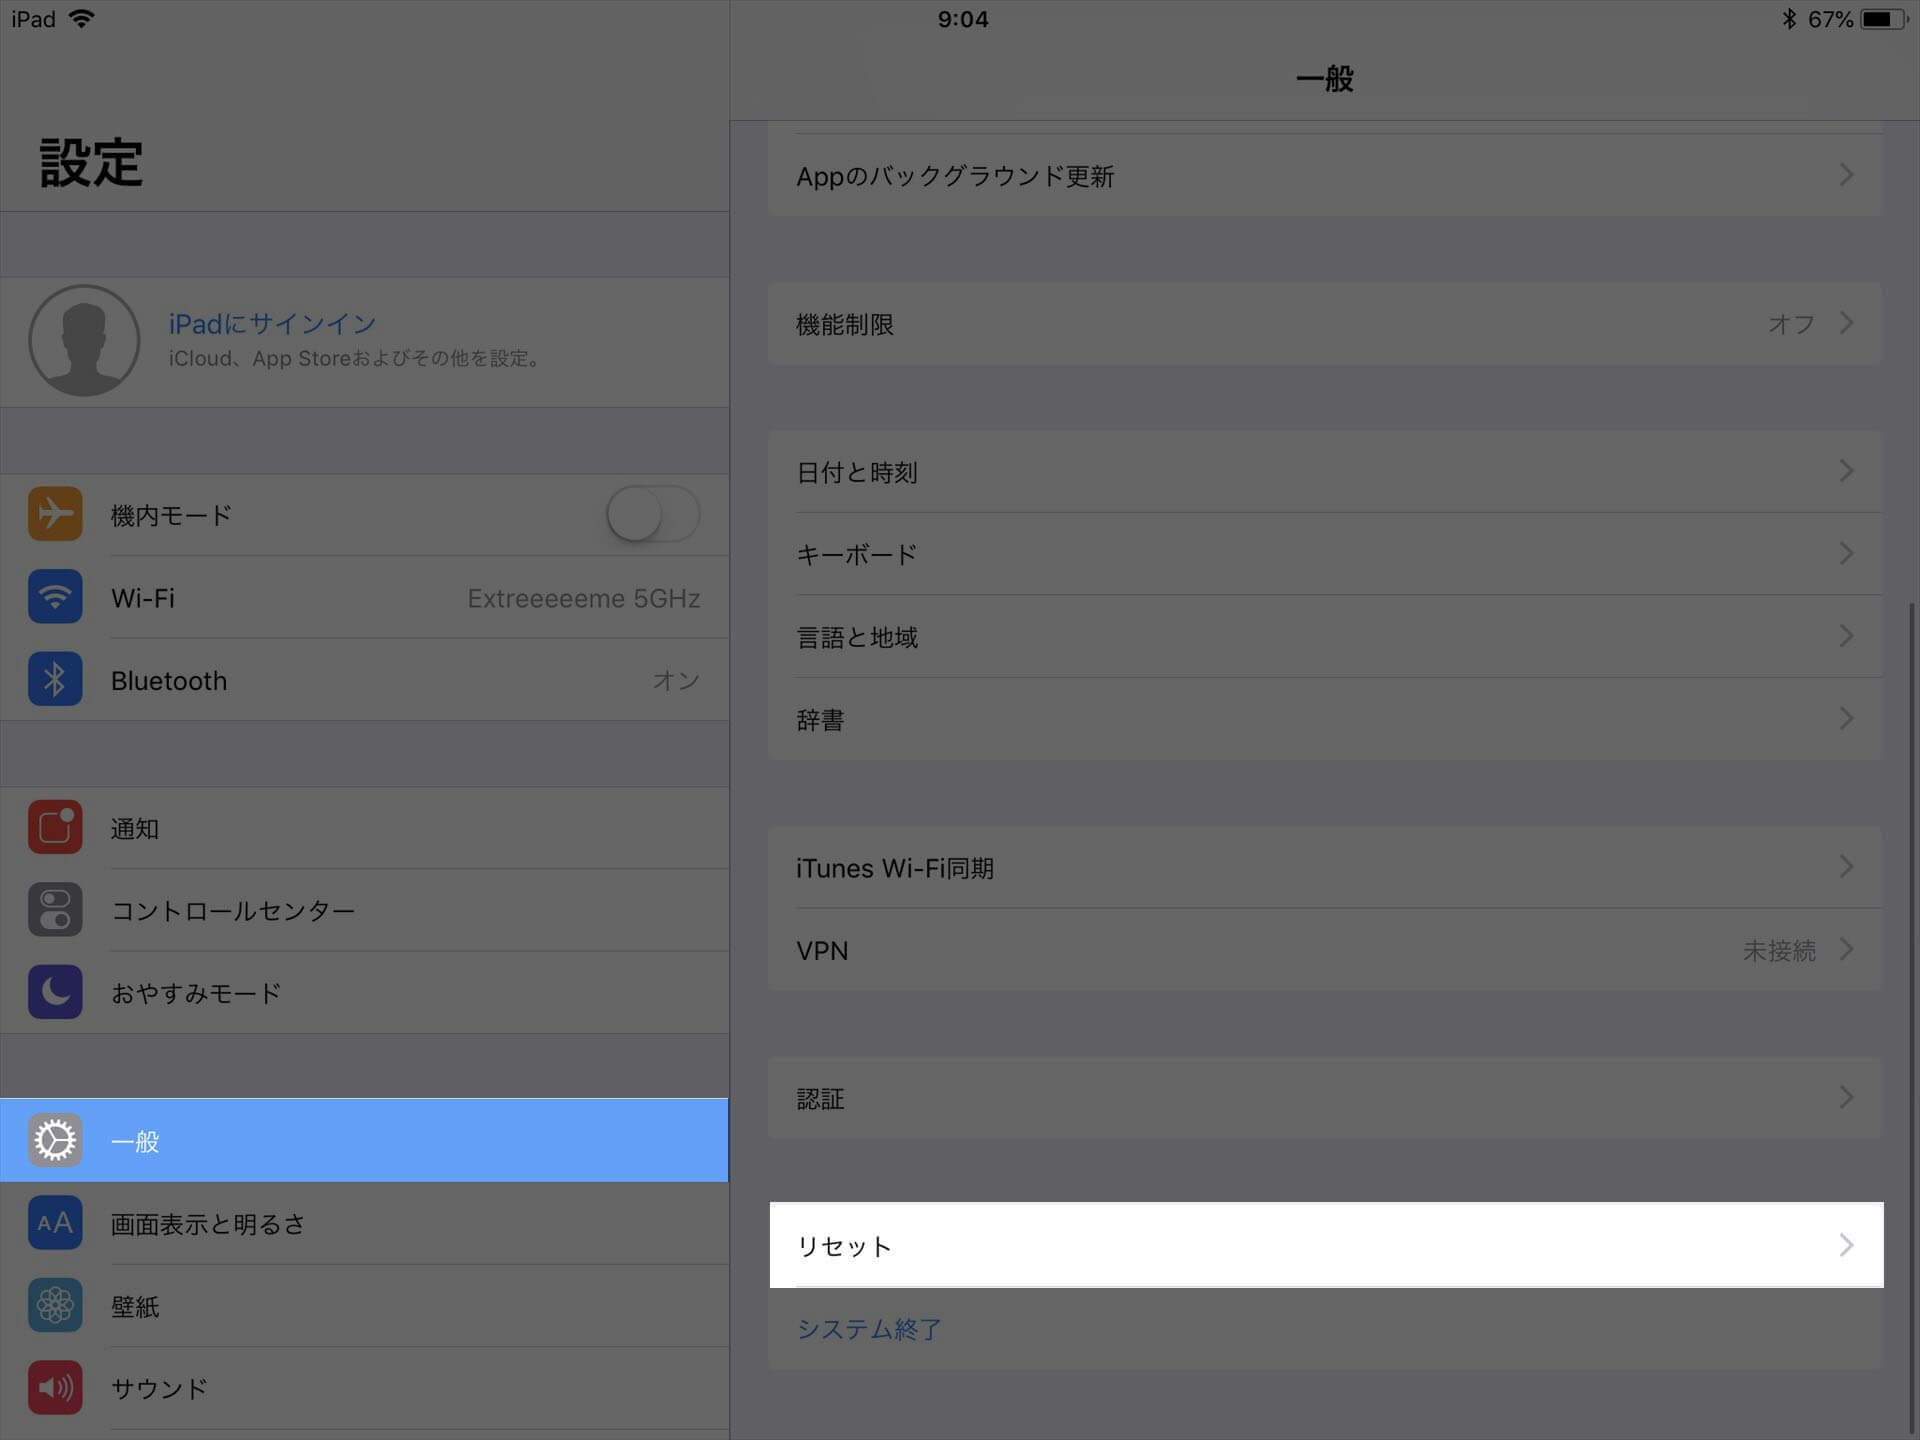Tap the iPadにサインイン link

(x=272, y=323)
